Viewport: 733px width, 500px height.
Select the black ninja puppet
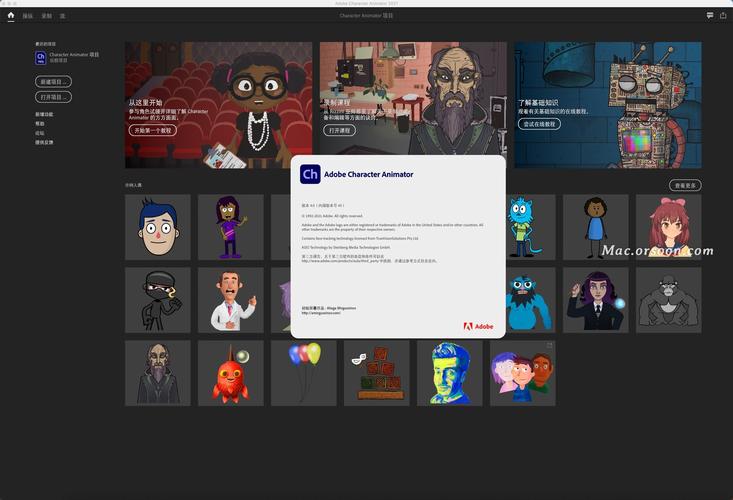[158, 300]
